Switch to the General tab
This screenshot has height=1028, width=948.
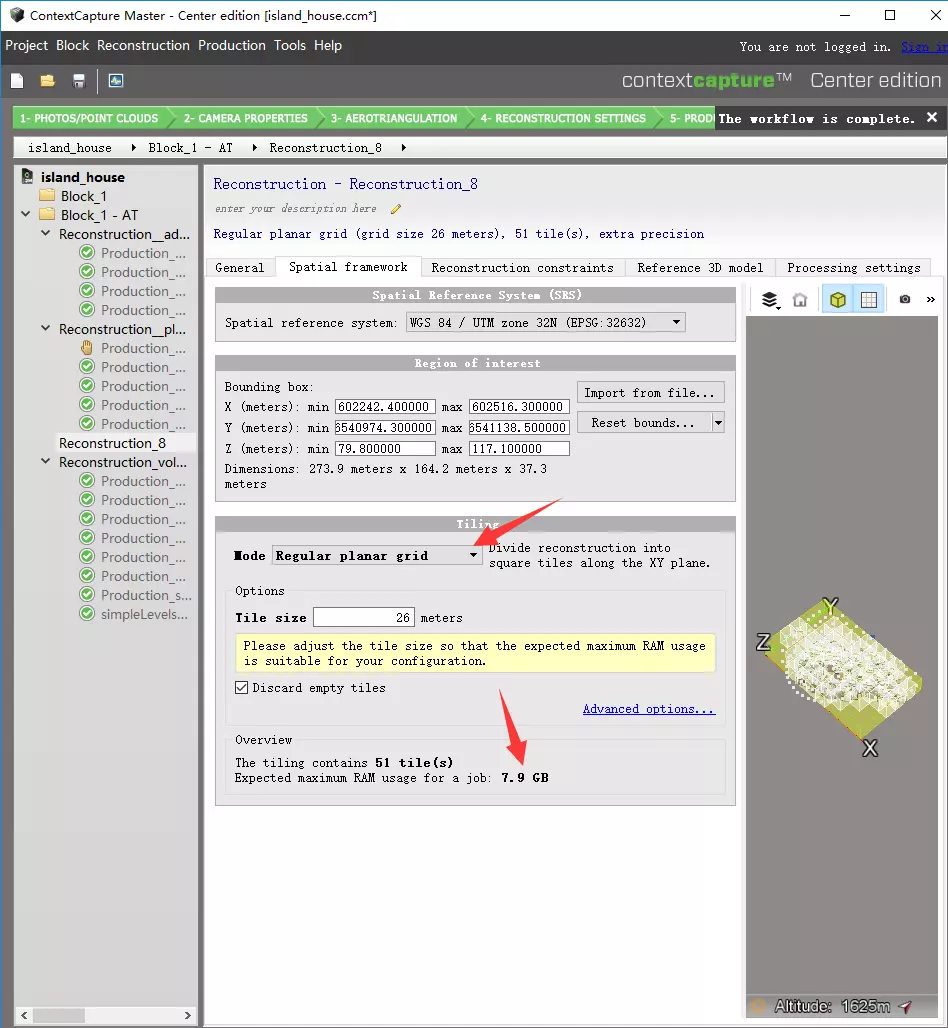pyautogui.click(x=240, y=267)
